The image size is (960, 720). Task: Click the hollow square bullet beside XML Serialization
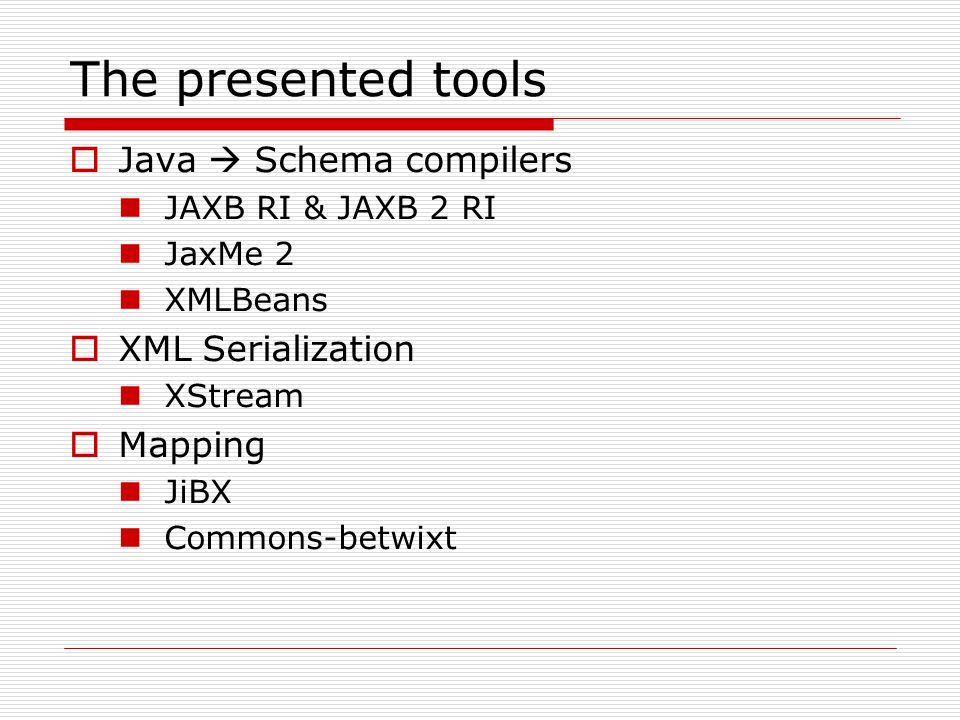[x=84, y=348]
